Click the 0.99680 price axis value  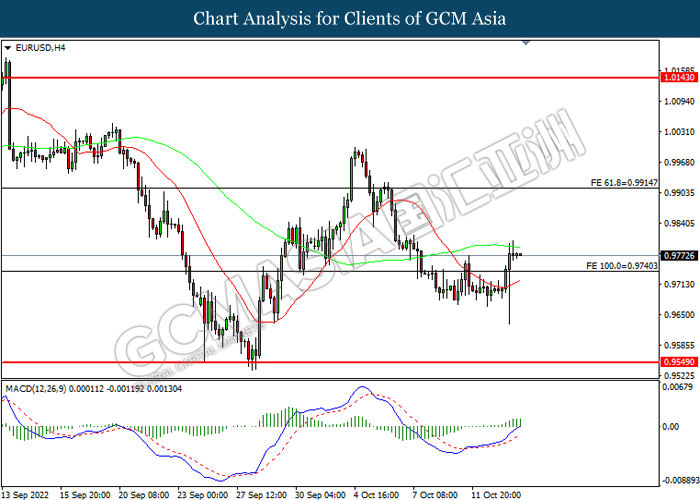point(680,162)
